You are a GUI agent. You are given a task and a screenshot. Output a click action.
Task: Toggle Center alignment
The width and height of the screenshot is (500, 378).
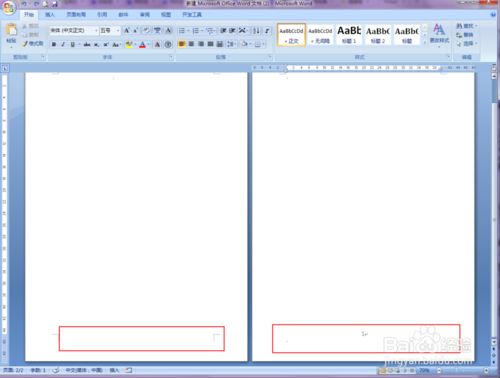[191, 44]
